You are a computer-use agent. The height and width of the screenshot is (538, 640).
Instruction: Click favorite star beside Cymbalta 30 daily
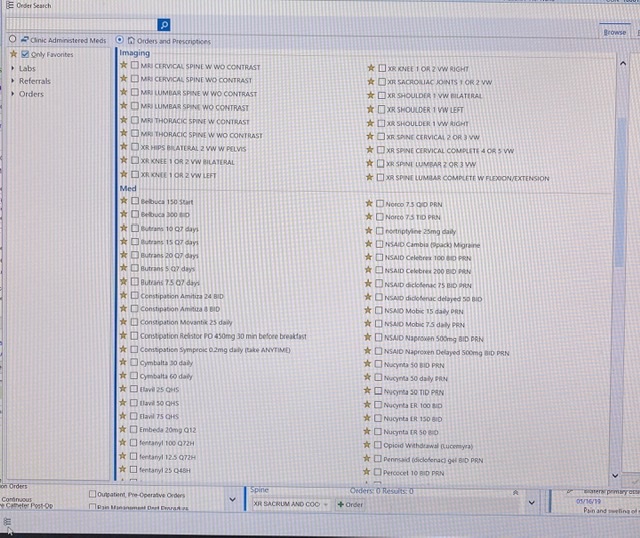pyautogui.click(x=123, y=362)
